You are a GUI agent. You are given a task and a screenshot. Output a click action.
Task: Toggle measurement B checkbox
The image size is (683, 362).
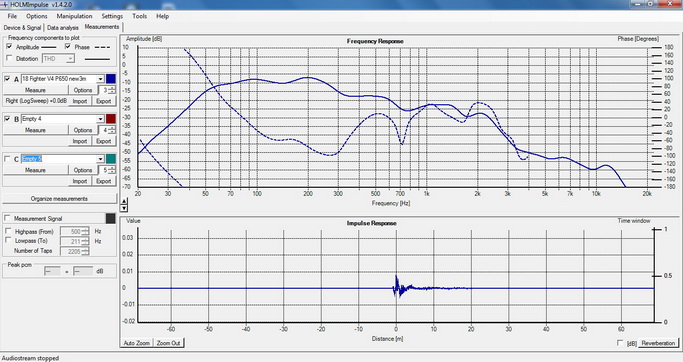[x=7, y=119]
